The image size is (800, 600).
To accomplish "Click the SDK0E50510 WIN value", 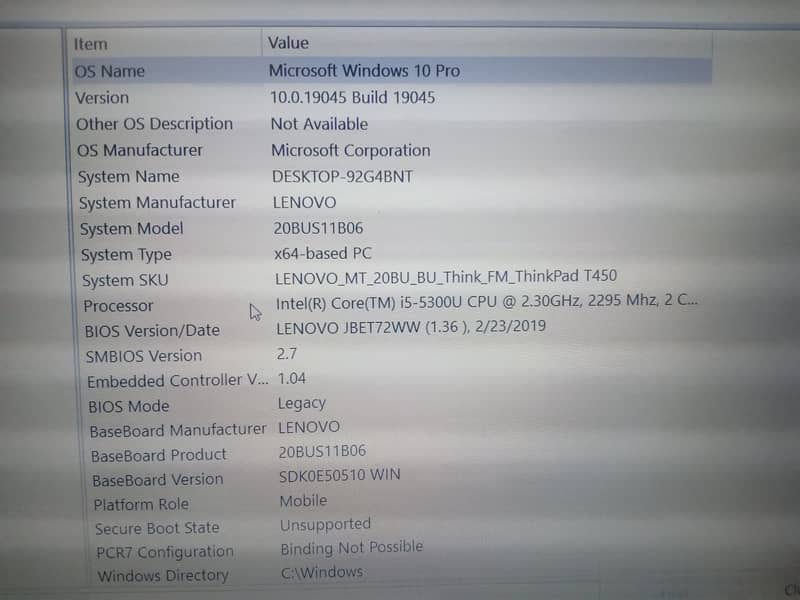I will point(339,476).
